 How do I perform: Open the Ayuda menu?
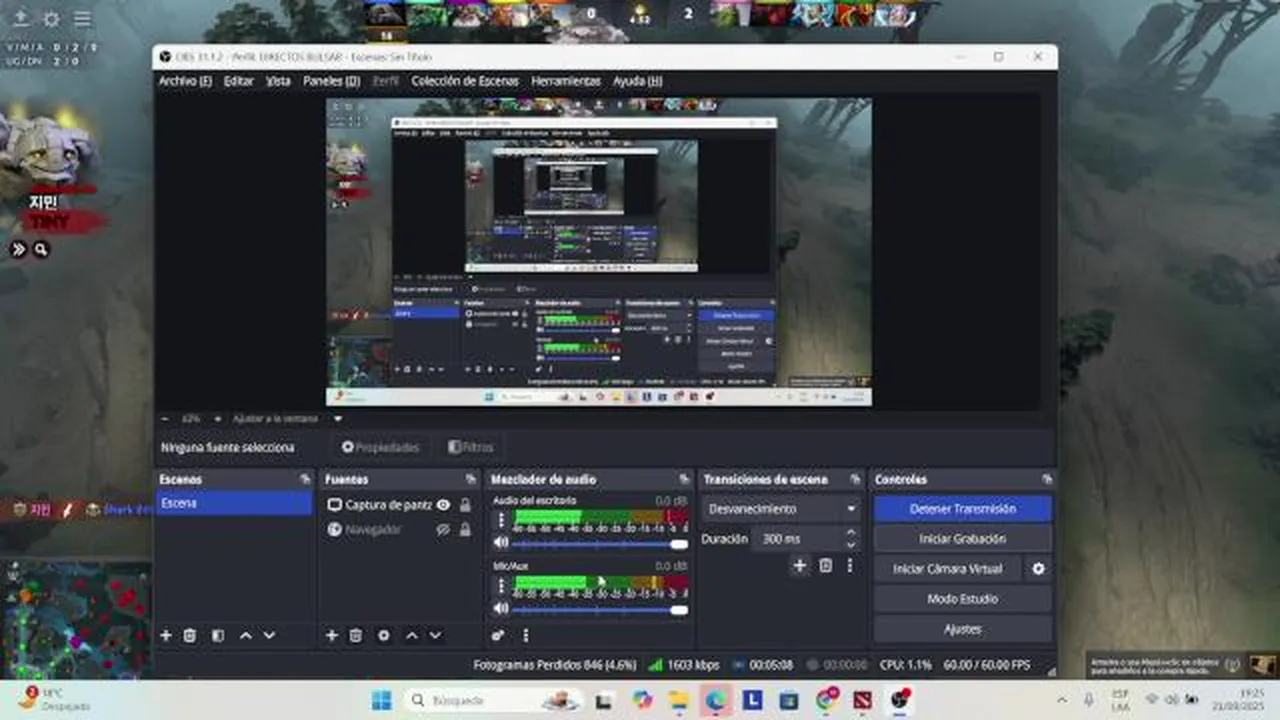[637, 81]
